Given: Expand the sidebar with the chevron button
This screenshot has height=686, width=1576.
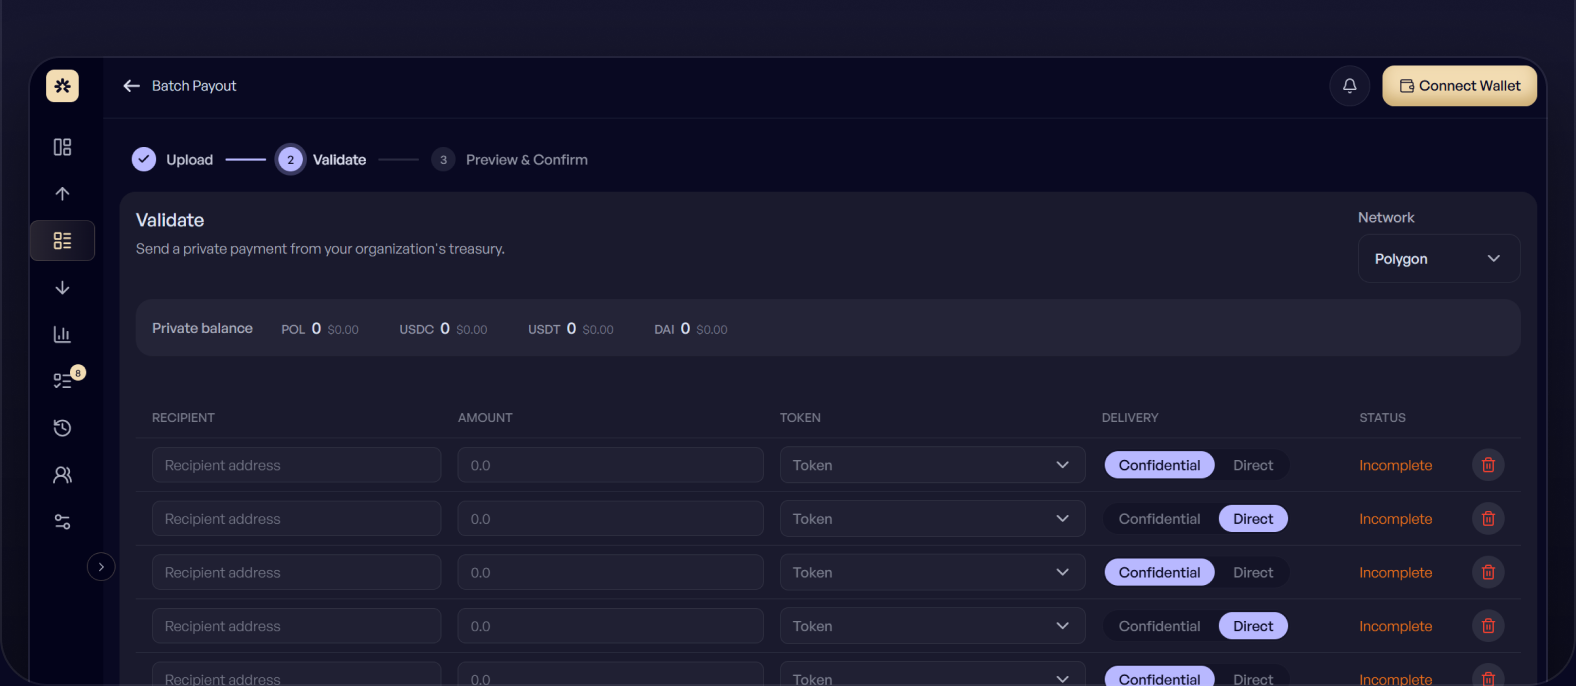Looking at the screenshot, I should [101, 567].
